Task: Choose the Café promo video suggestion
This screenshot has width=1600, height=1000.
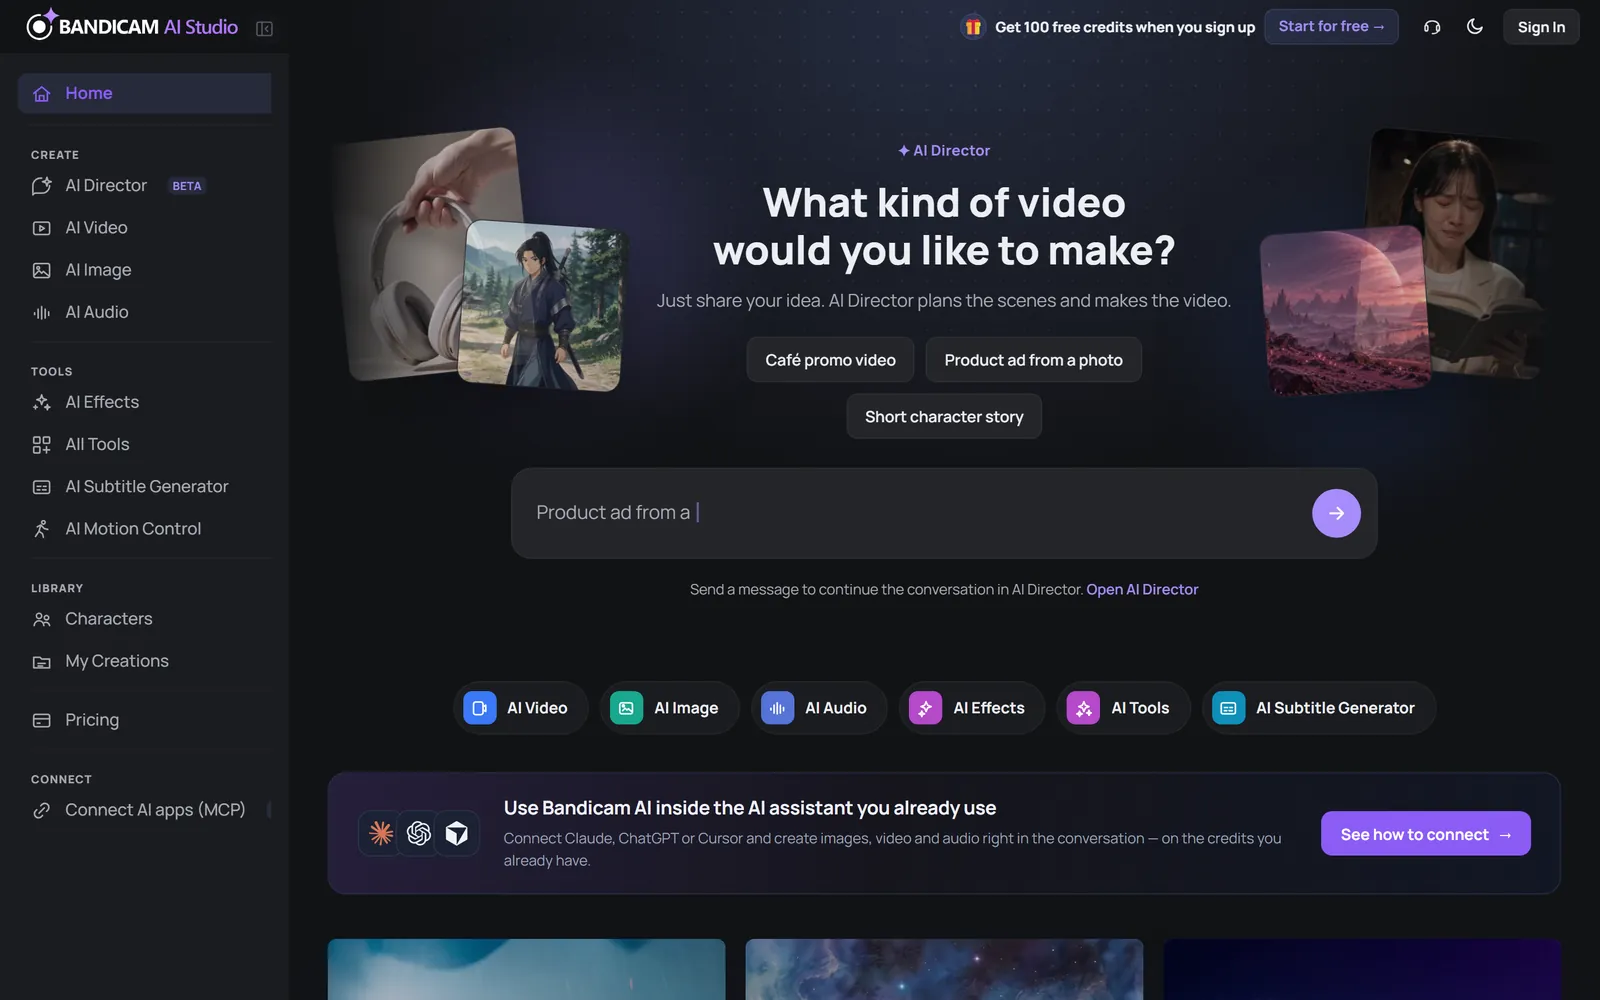Action: (x=830, y=360)
